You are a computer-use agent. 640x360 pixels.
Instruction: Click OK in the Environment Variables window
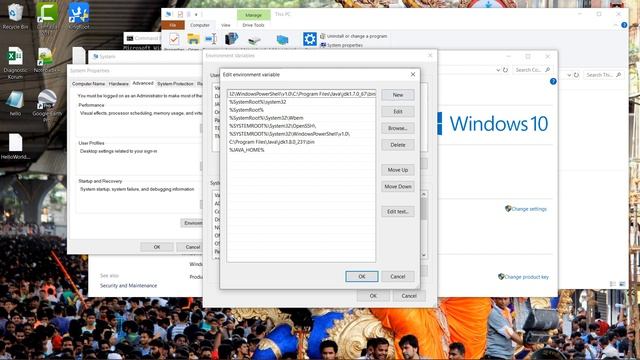click(373, 296)
